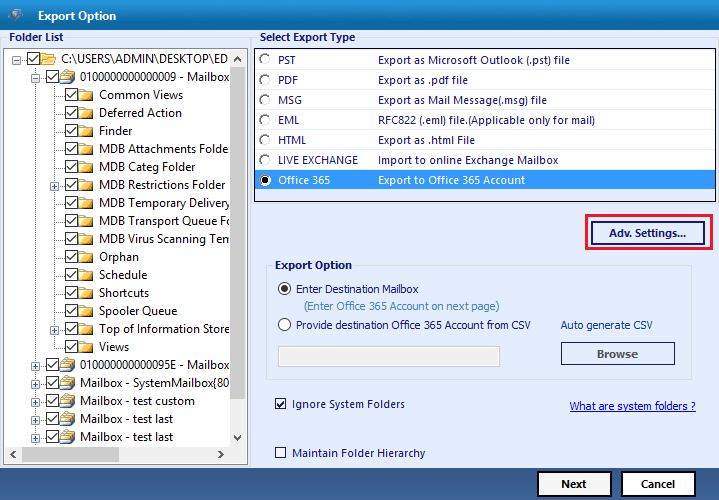The image size is (719, 500).
Task: Choose the EML export type radio
Action: (265, 120)
